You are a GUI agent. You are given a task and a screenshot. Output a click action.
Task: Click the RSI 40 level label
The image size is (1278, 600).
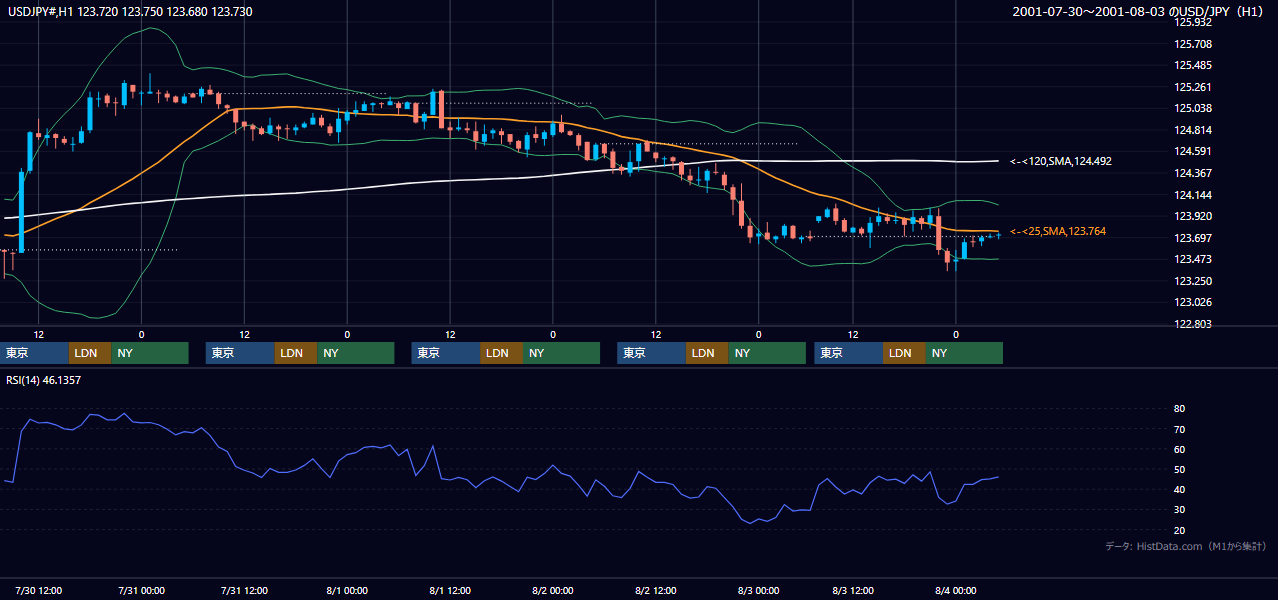point(1180,489)
